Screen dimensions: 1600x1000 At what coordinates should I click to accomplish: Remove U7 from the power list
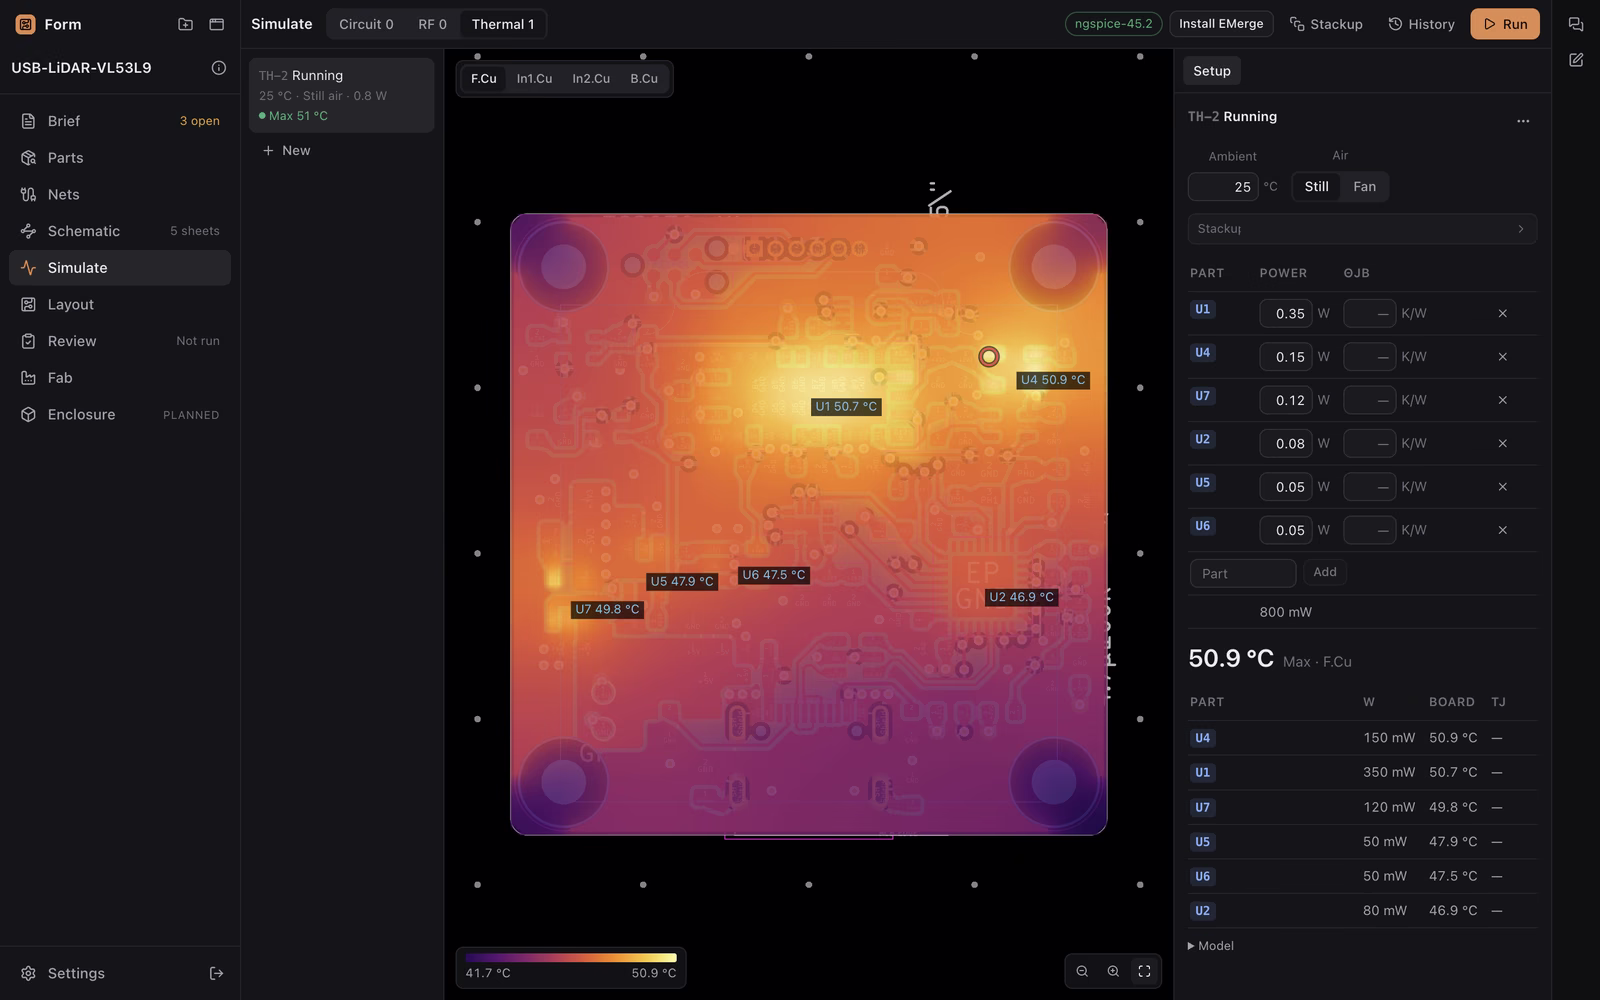point(1502,400)
